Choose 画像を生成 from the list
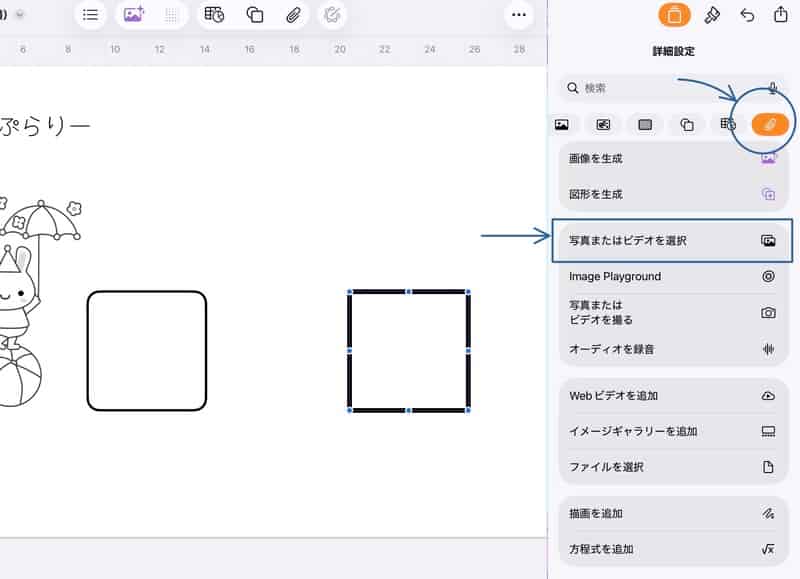Image resolution: width=800 pixels, height=579 pixels. click(x=672, y=159)
